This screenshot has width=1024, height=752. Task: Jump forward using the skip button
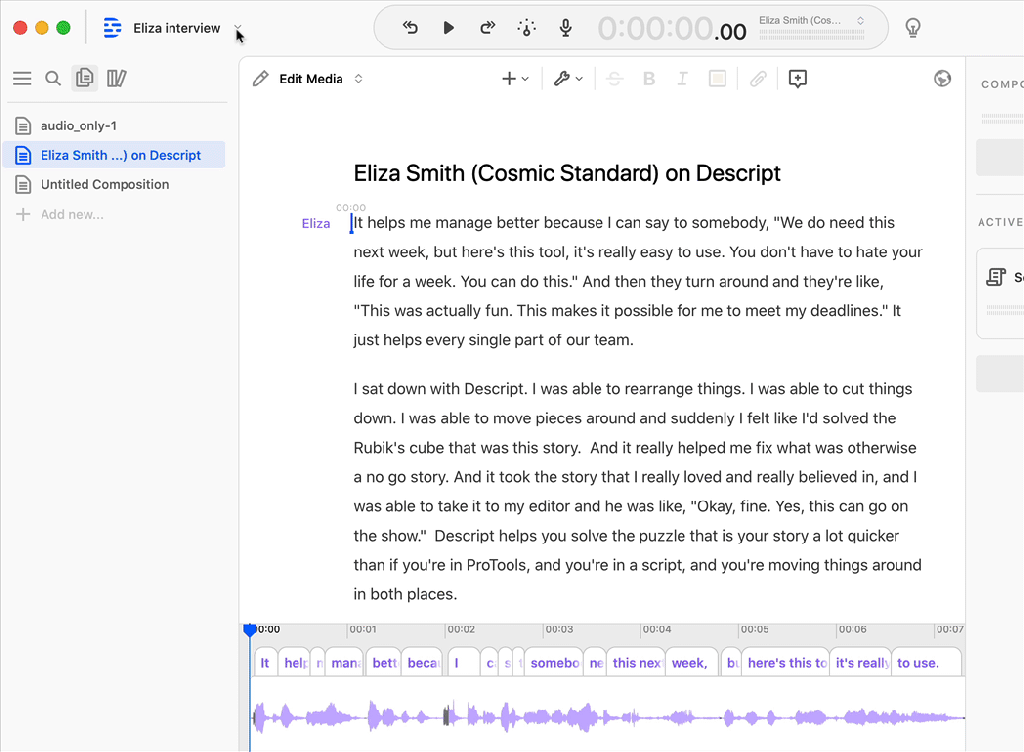[487, 27]
